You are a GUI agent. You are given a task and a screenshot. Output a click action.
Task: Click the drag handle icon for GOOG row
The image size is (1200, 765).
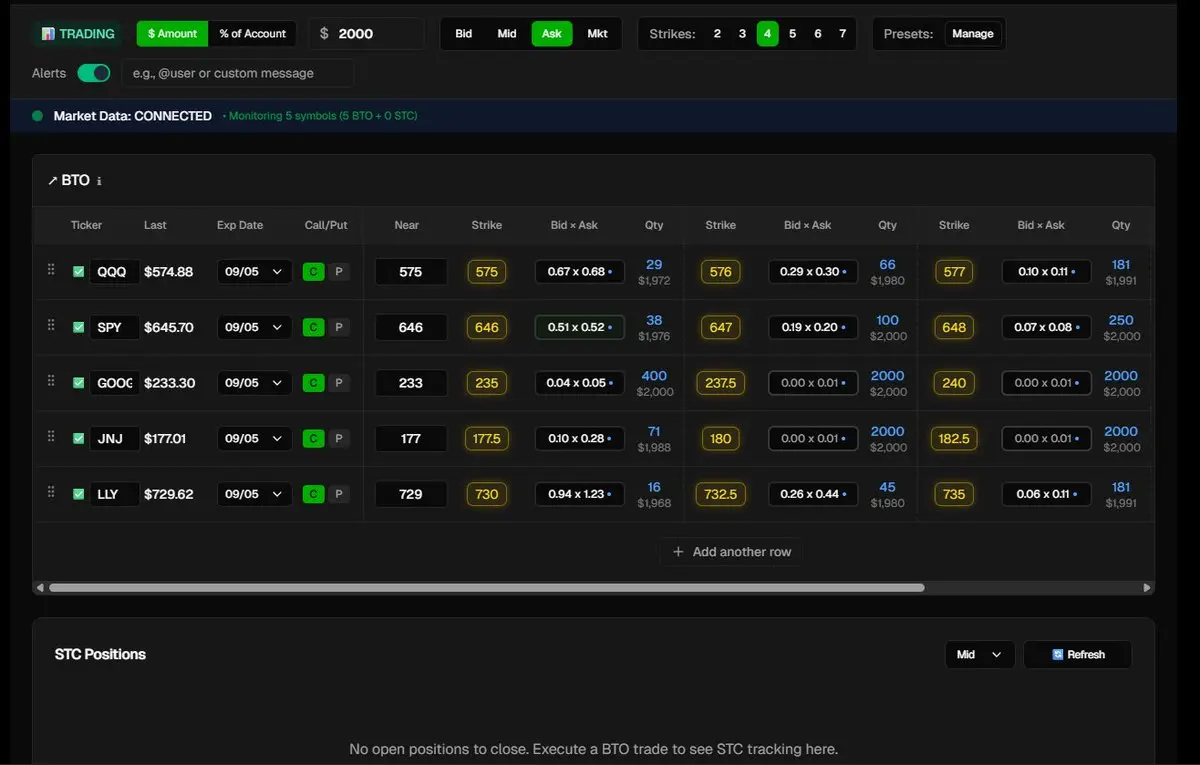[51, 382]
